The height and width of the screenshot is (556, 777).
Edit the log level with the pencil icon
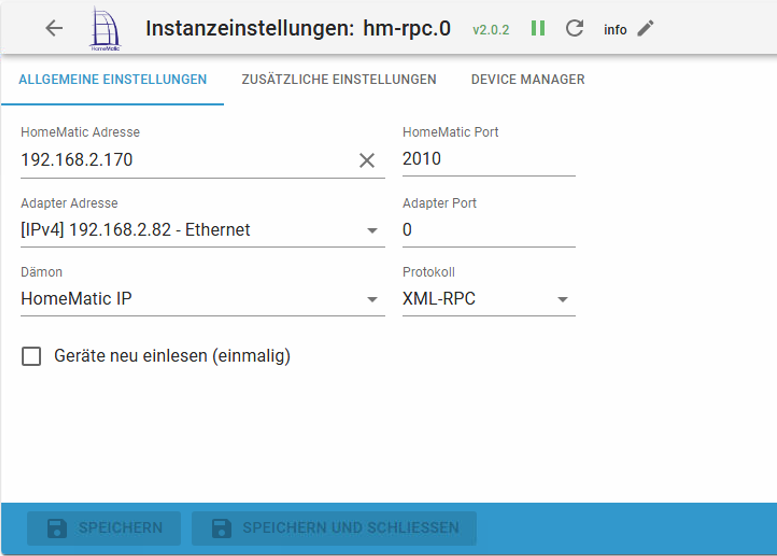[x=645, y=29]
